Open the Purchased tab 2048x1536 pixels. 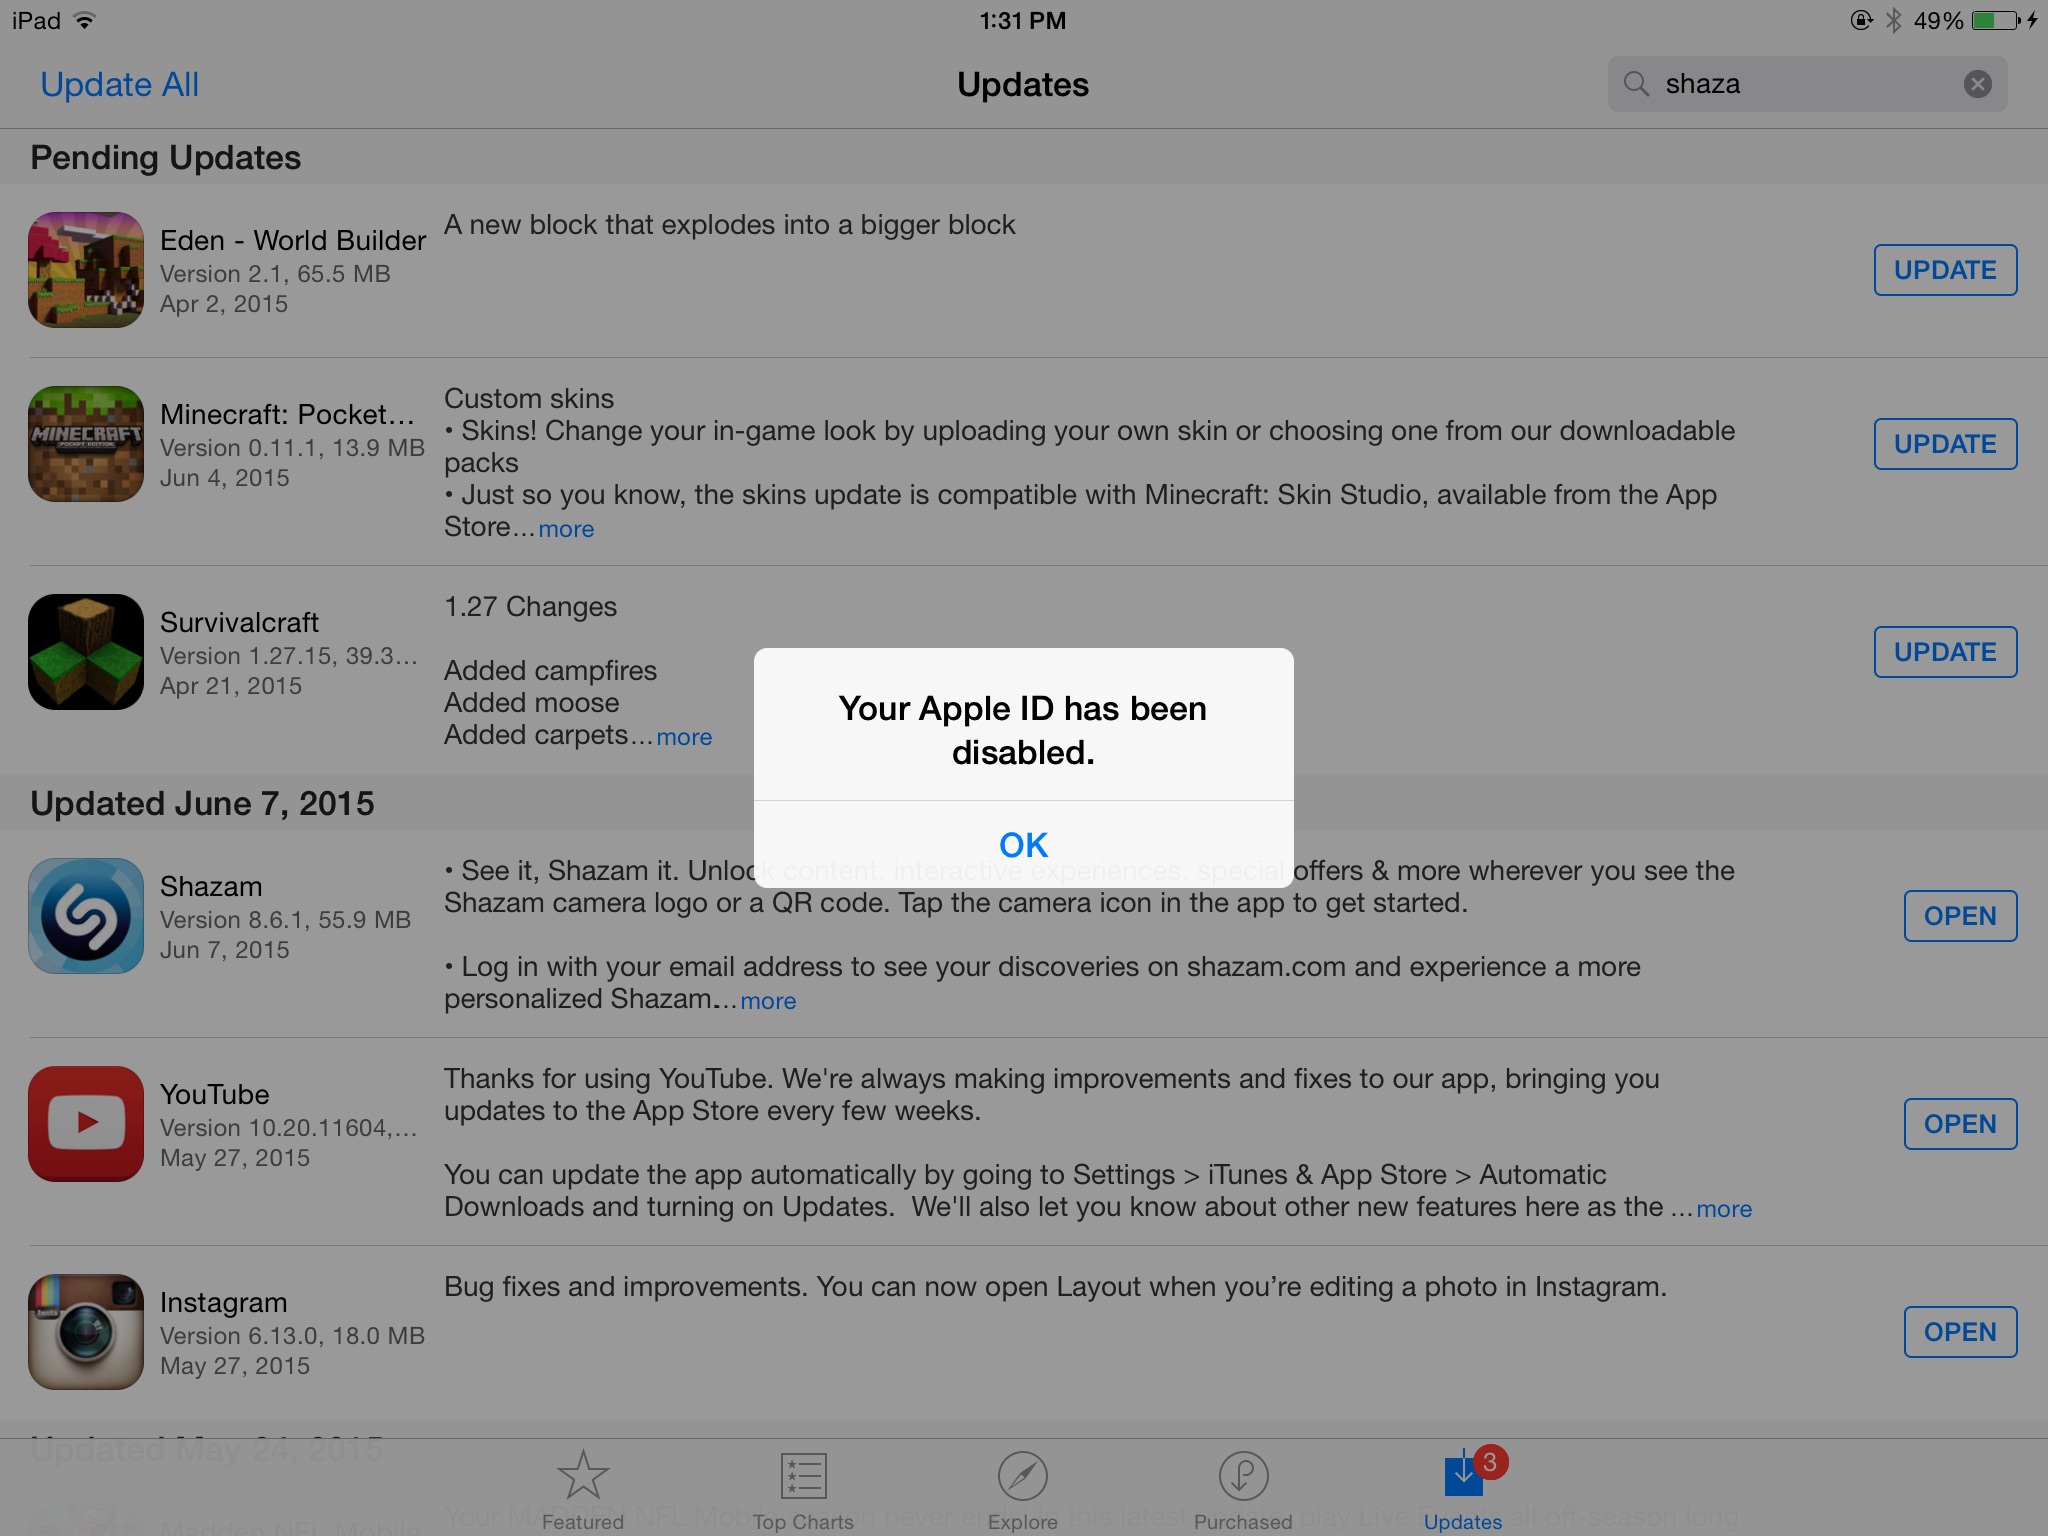tap(1243, 1490)
